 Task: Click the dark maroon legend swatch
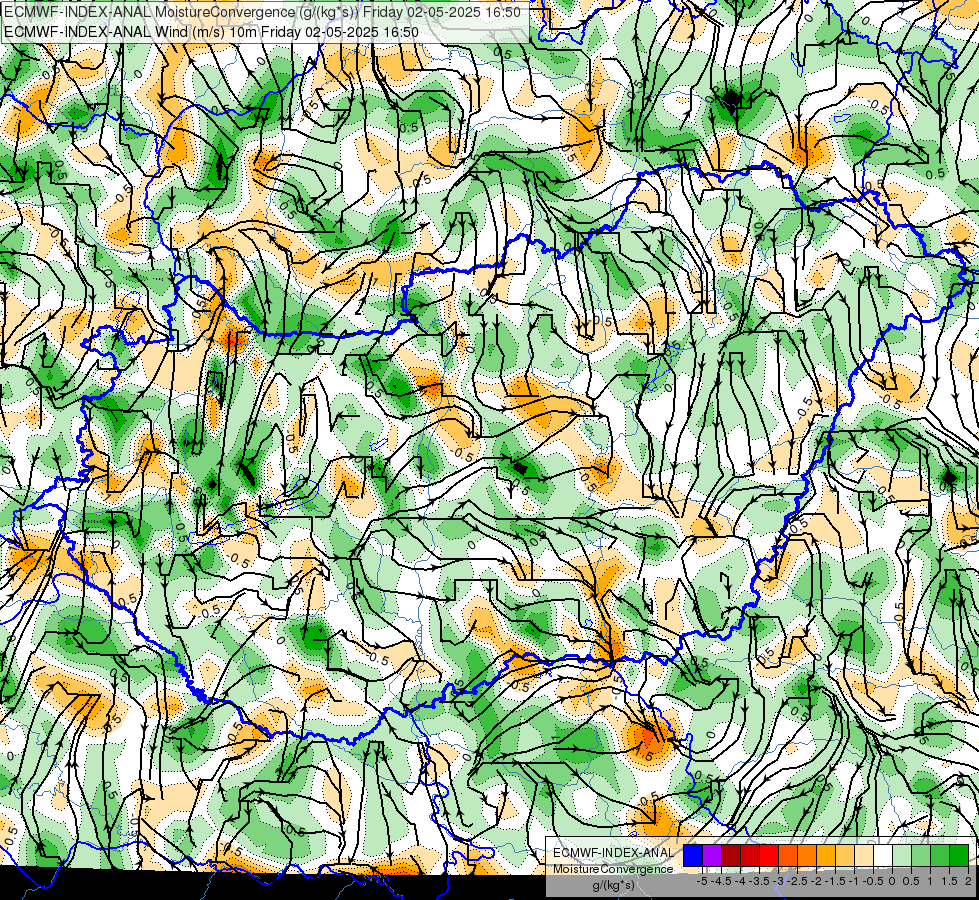point(731,855)
